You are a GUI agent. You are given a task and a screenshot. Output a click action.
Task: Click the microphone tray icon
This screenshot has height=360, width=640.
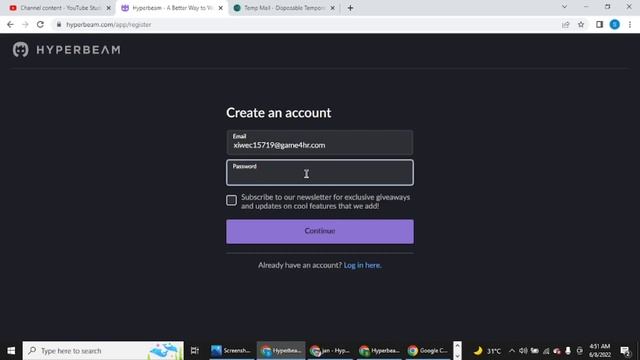click(x=568, y=351)
